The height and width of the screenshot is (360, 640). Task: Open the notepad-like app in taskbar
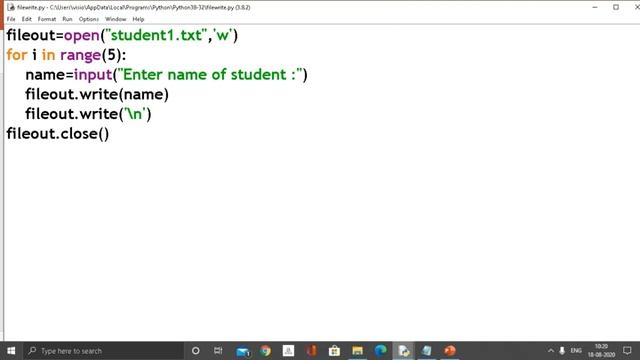point(427,351)
